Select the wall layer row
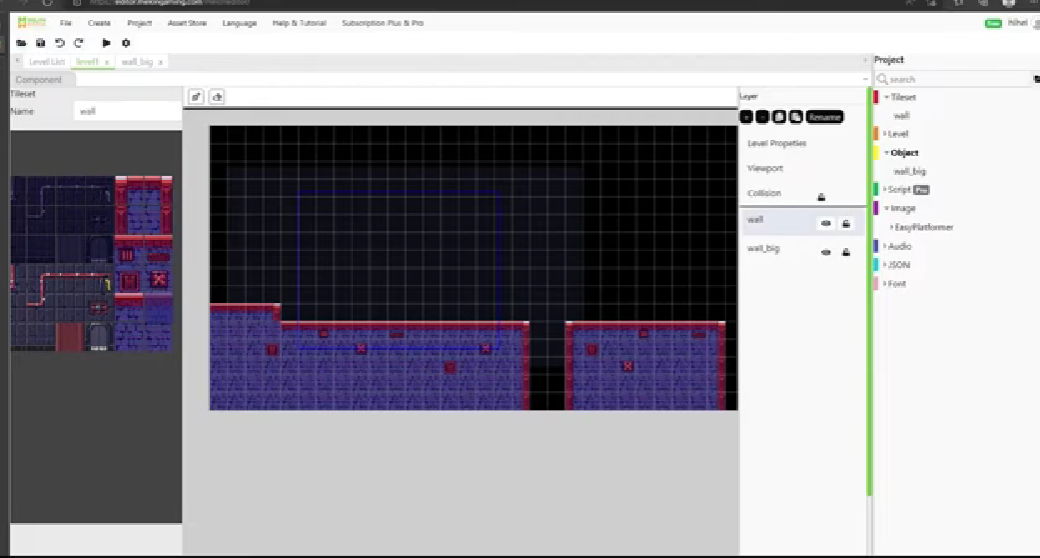The image size is (1040, 558). (x=803, y=221)
